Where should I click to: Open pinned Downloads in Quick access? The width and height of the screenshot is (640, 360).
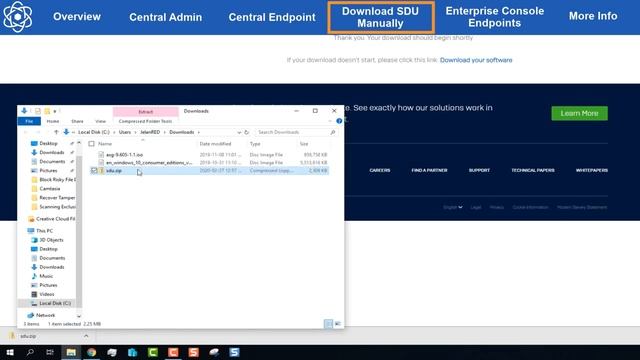(x=51, y=152)
